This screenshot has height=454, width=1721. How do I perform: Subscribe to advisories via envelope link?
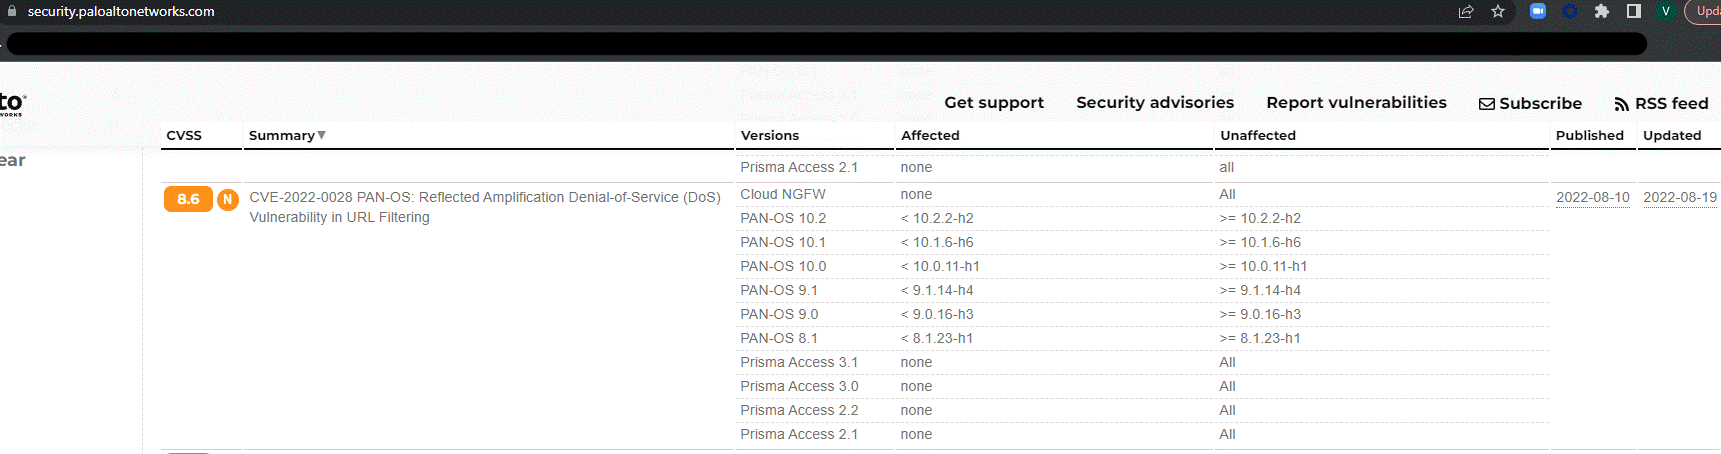point(1530,103)
